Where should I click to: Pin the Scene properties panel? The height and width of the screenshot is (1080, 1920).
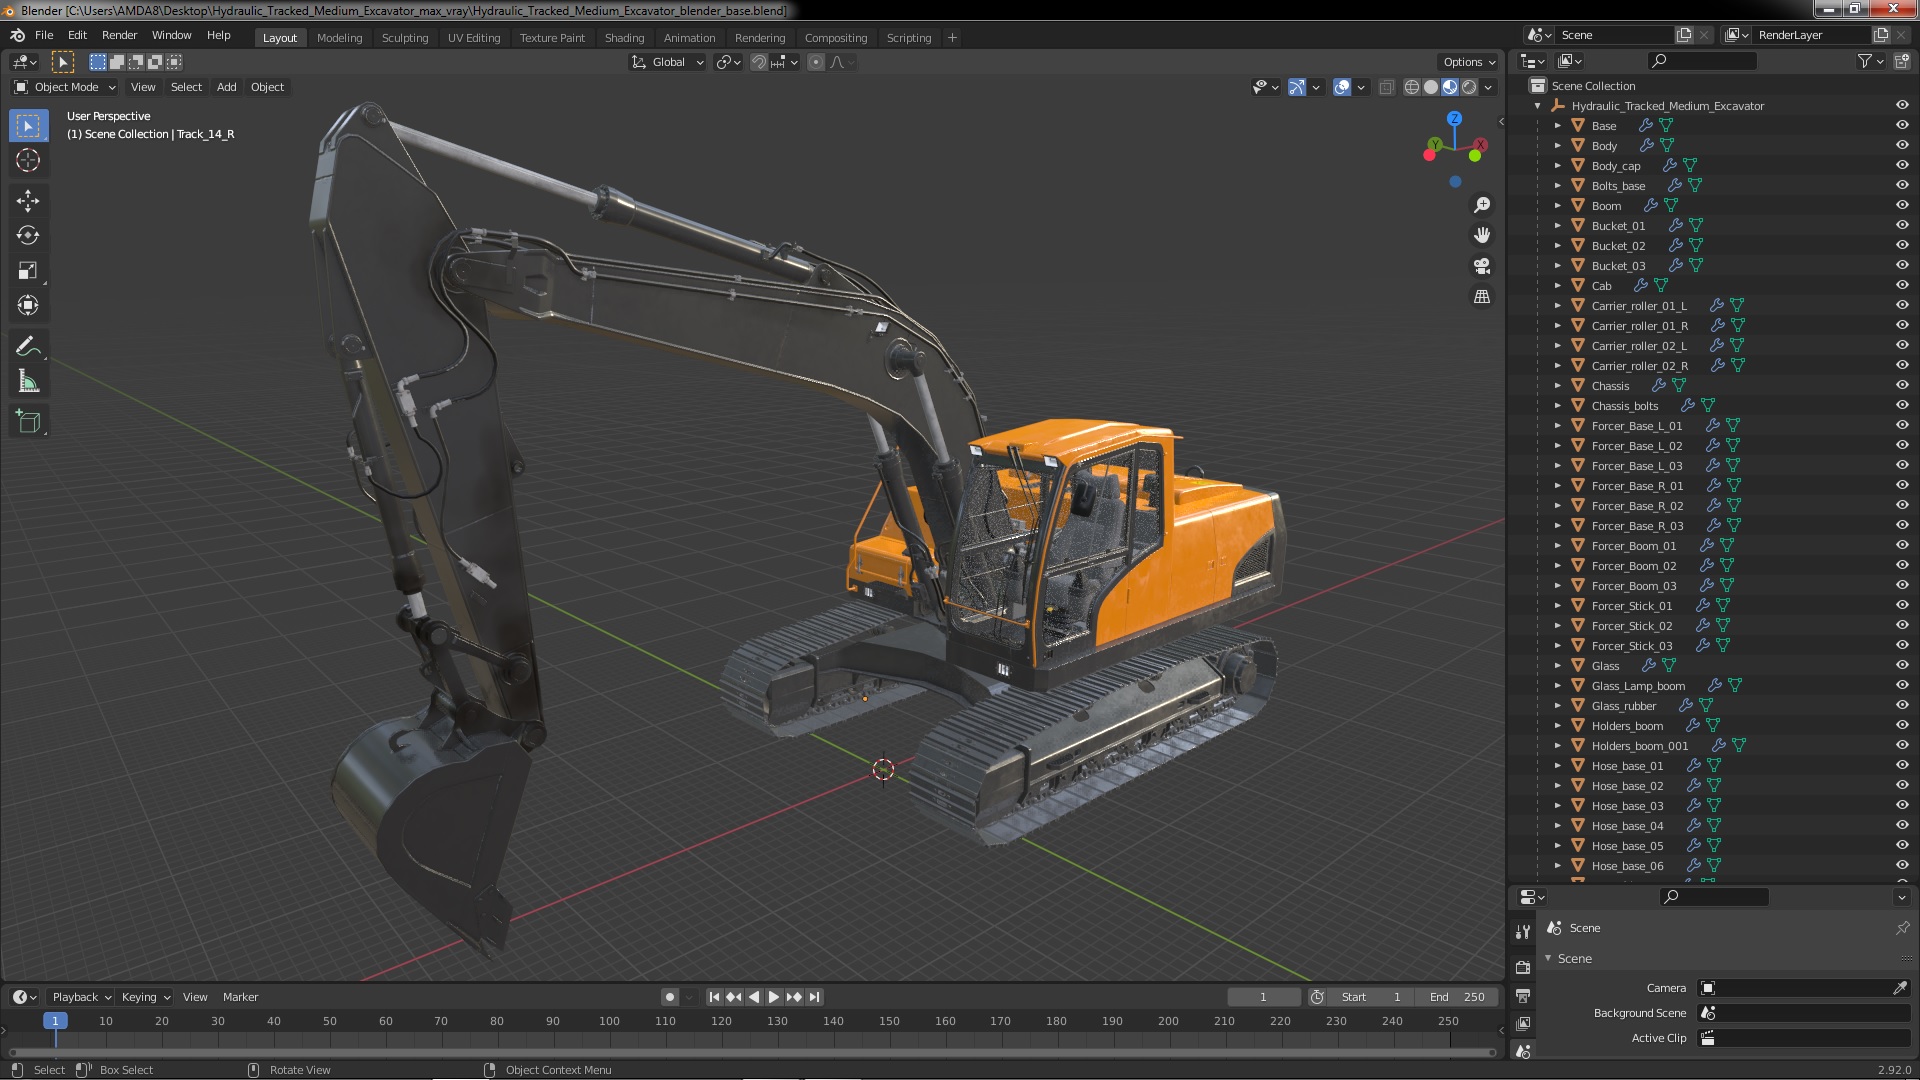(x=1902, y=928)
